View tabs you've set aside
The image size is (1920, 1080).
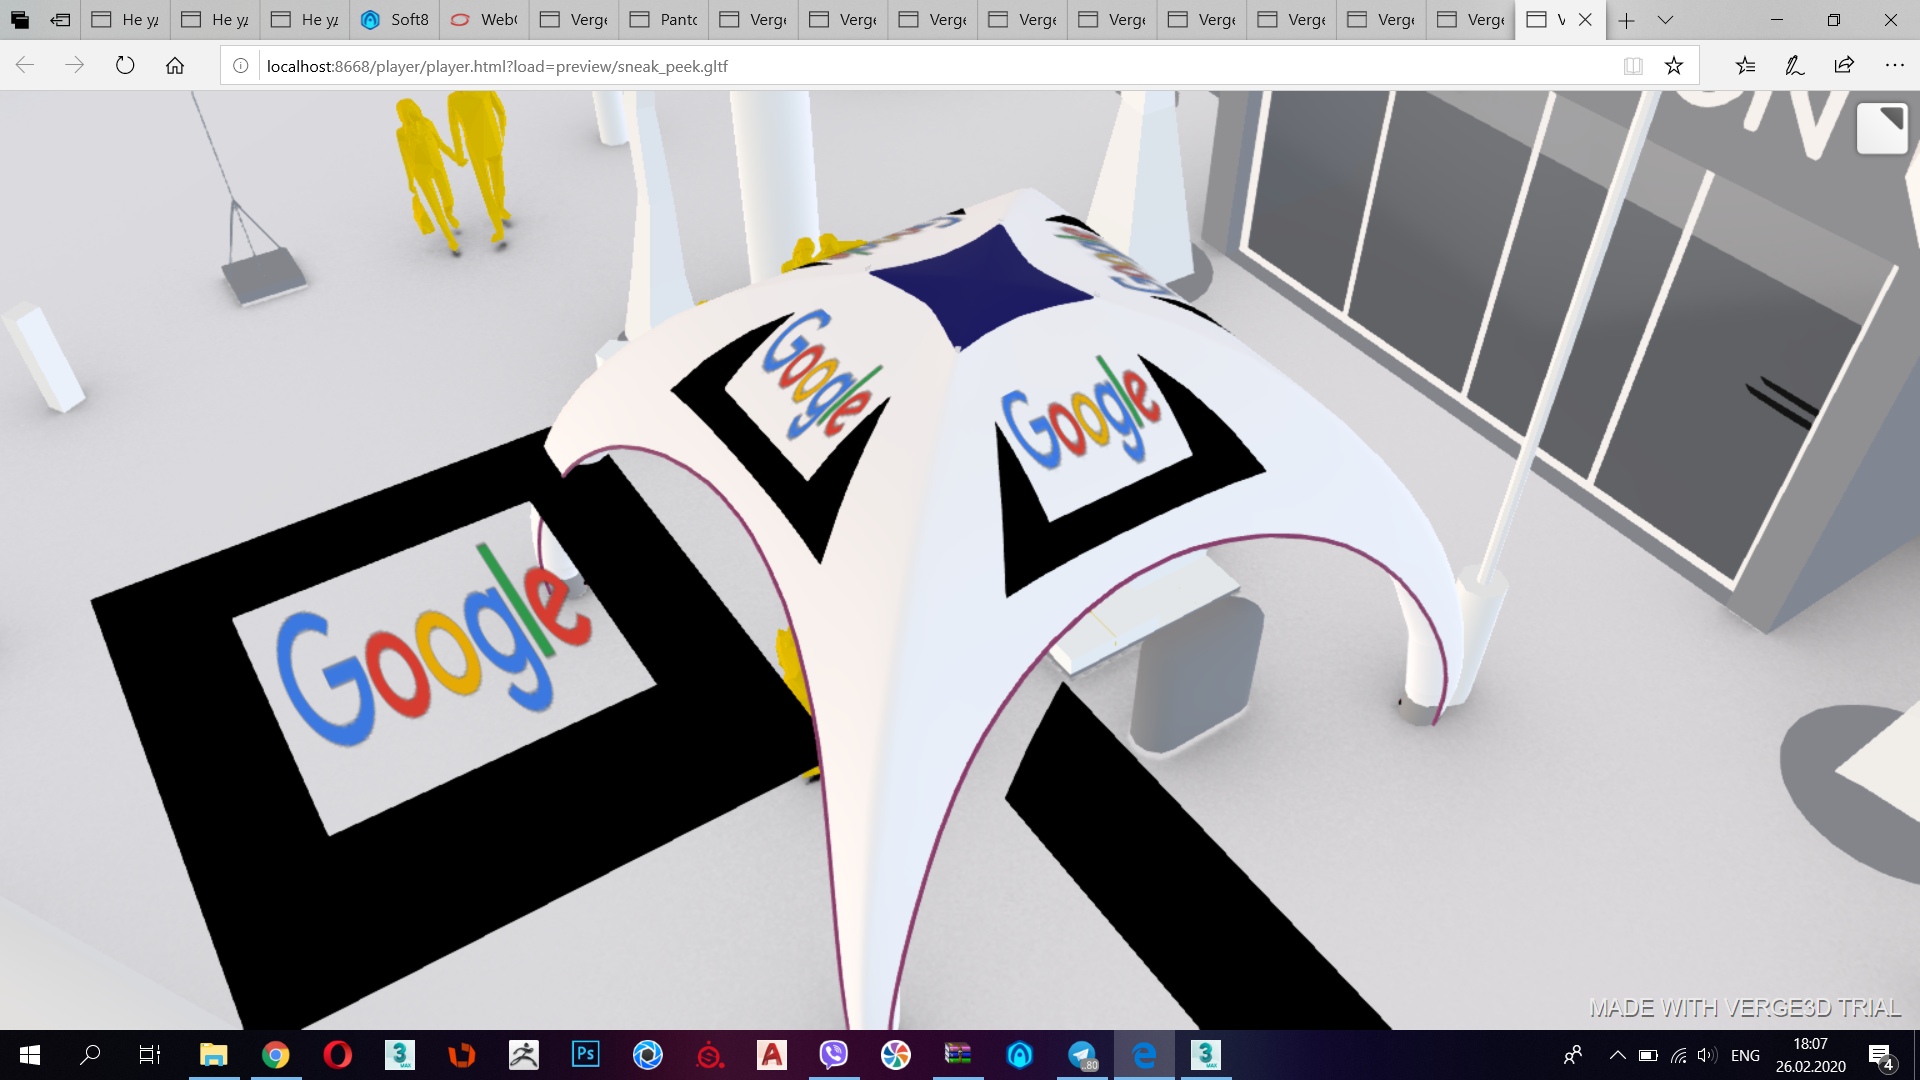pos(19,20)
